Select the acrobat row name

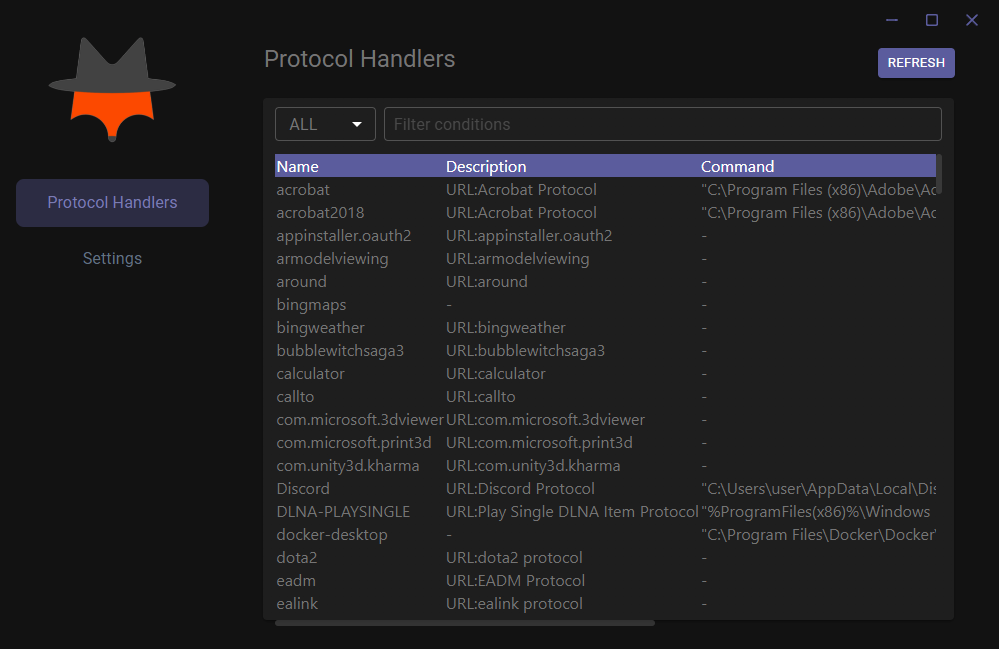303,190
